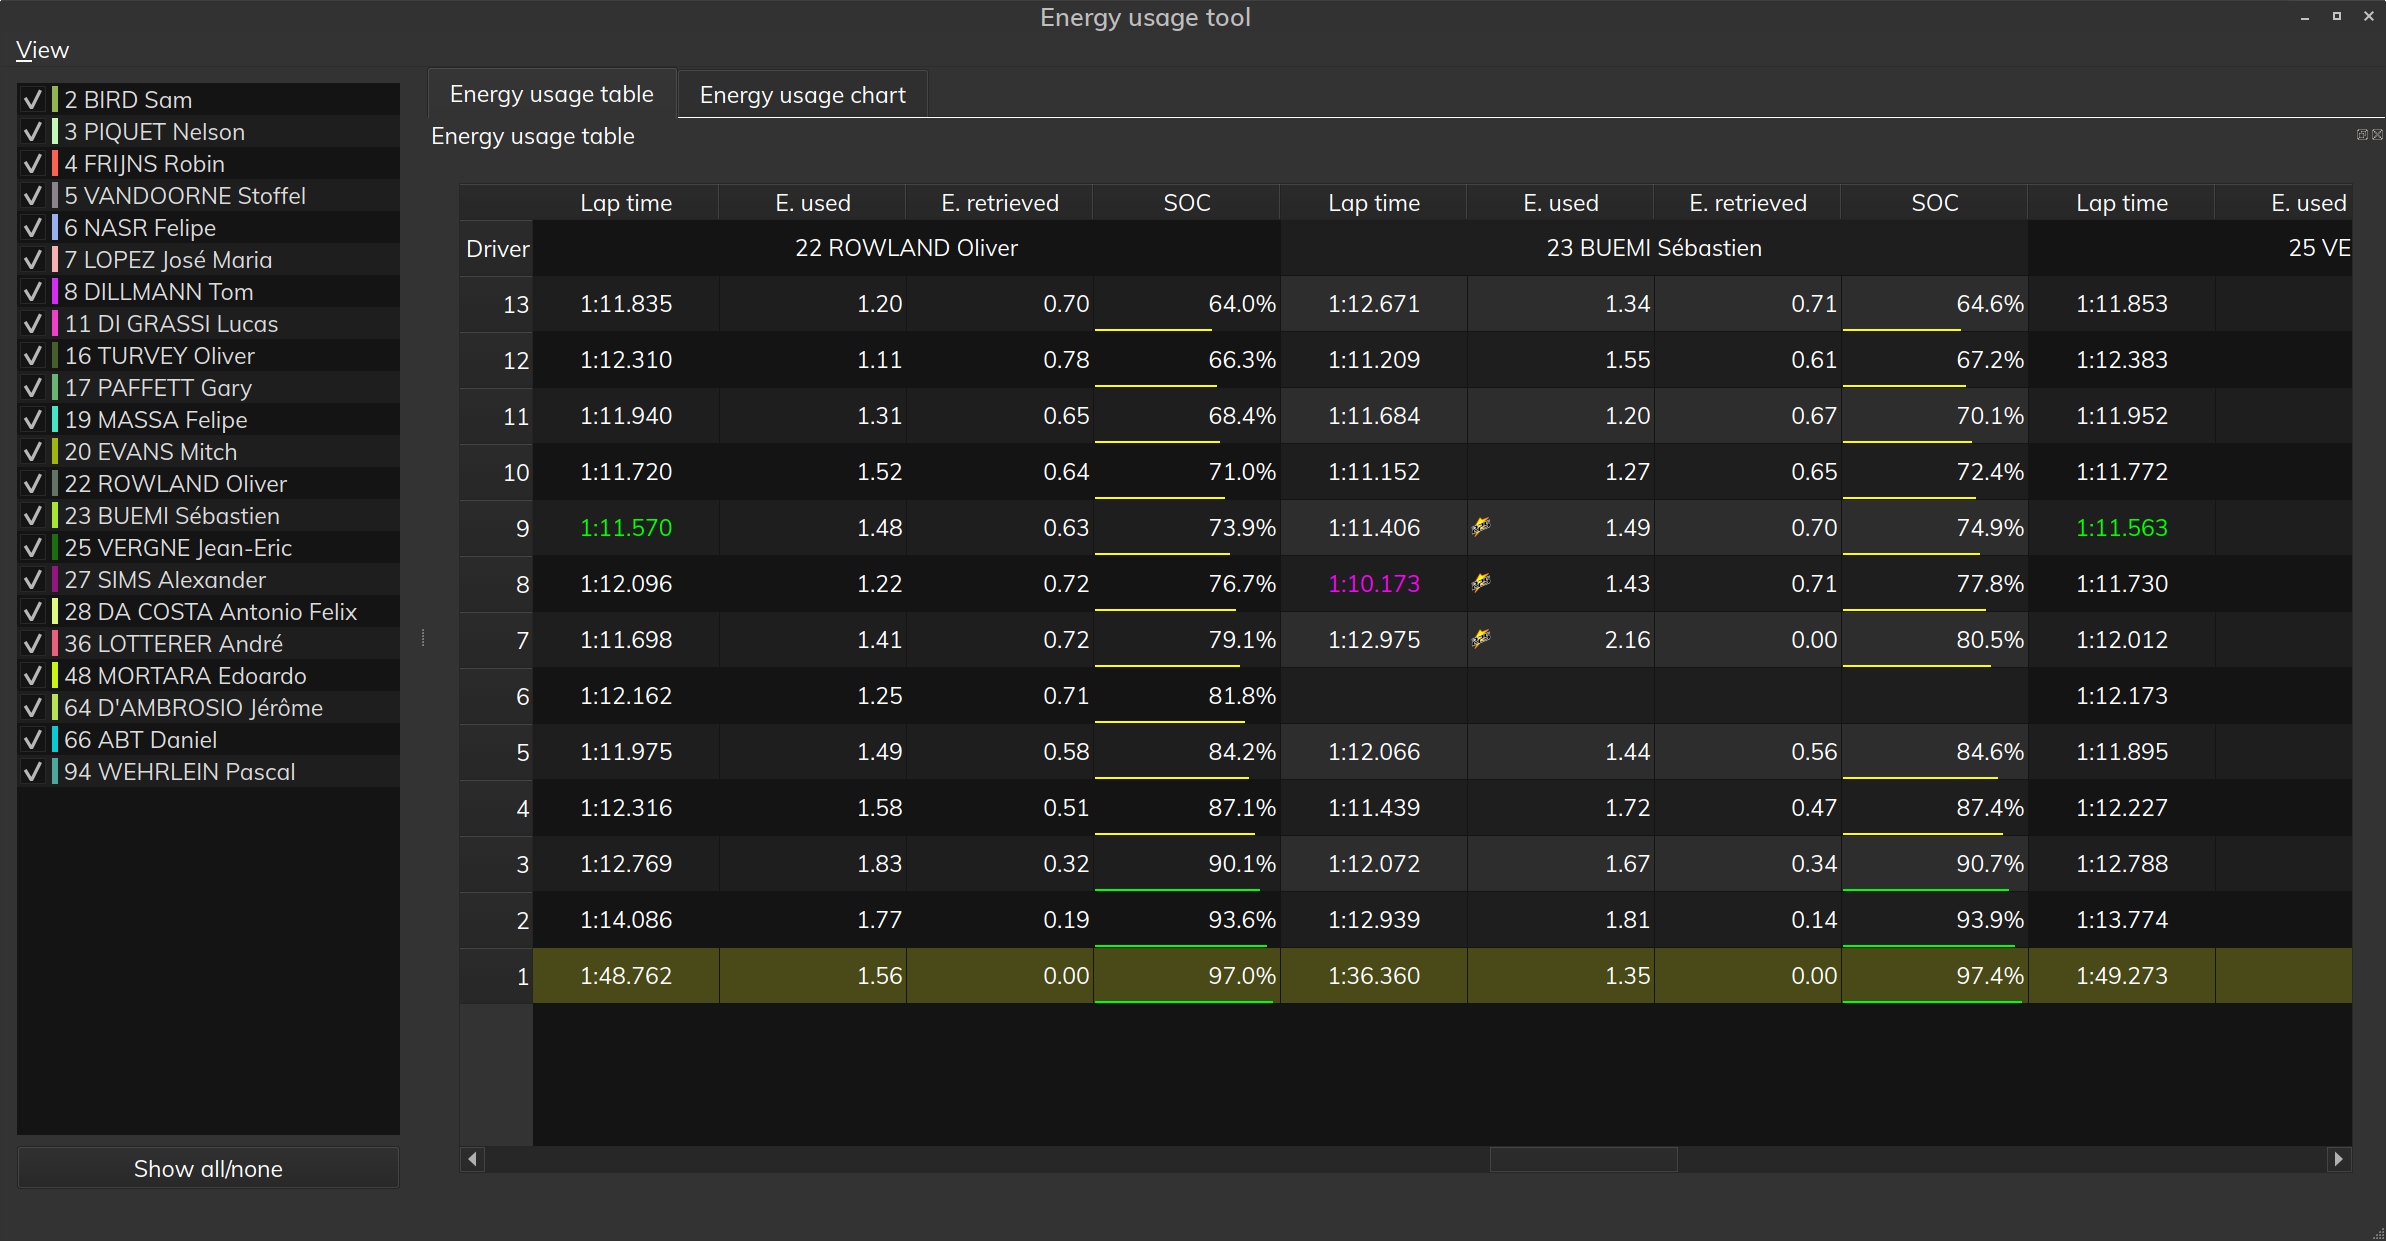Open the View menu
Image resolution: width=2386 pixels, height=1241 pixels.
[42, 50]
